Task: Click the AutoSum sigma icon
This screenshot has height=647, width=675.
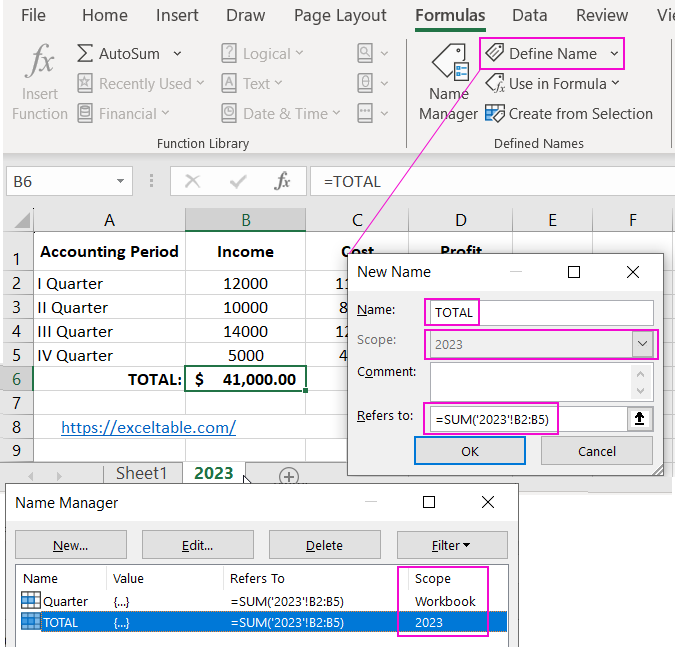Action: (x=85, y=54)
